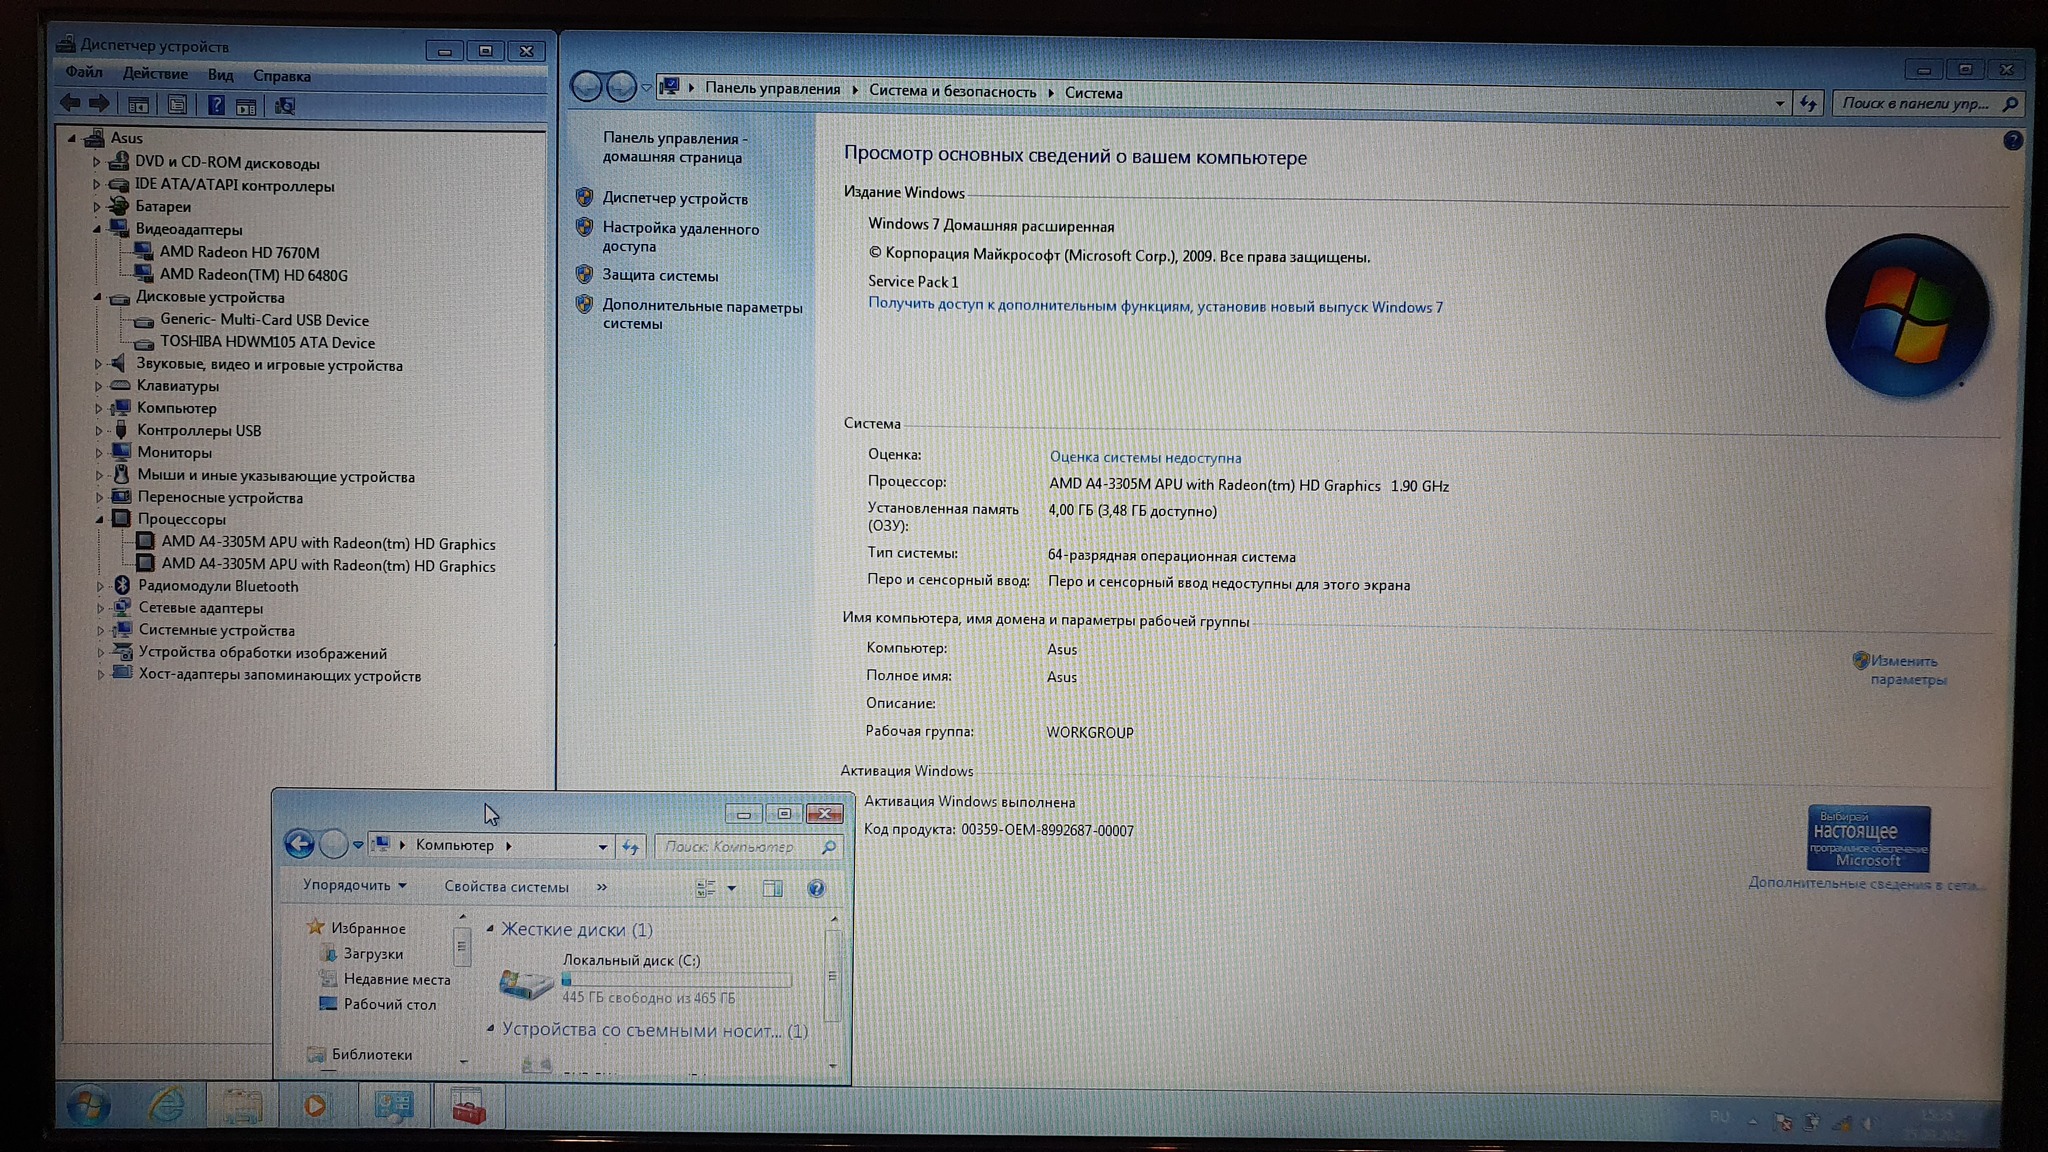2048x1152 pixels.
Task: Open the Справка menu
Action: pyautogui.click(x=281, y=76)
